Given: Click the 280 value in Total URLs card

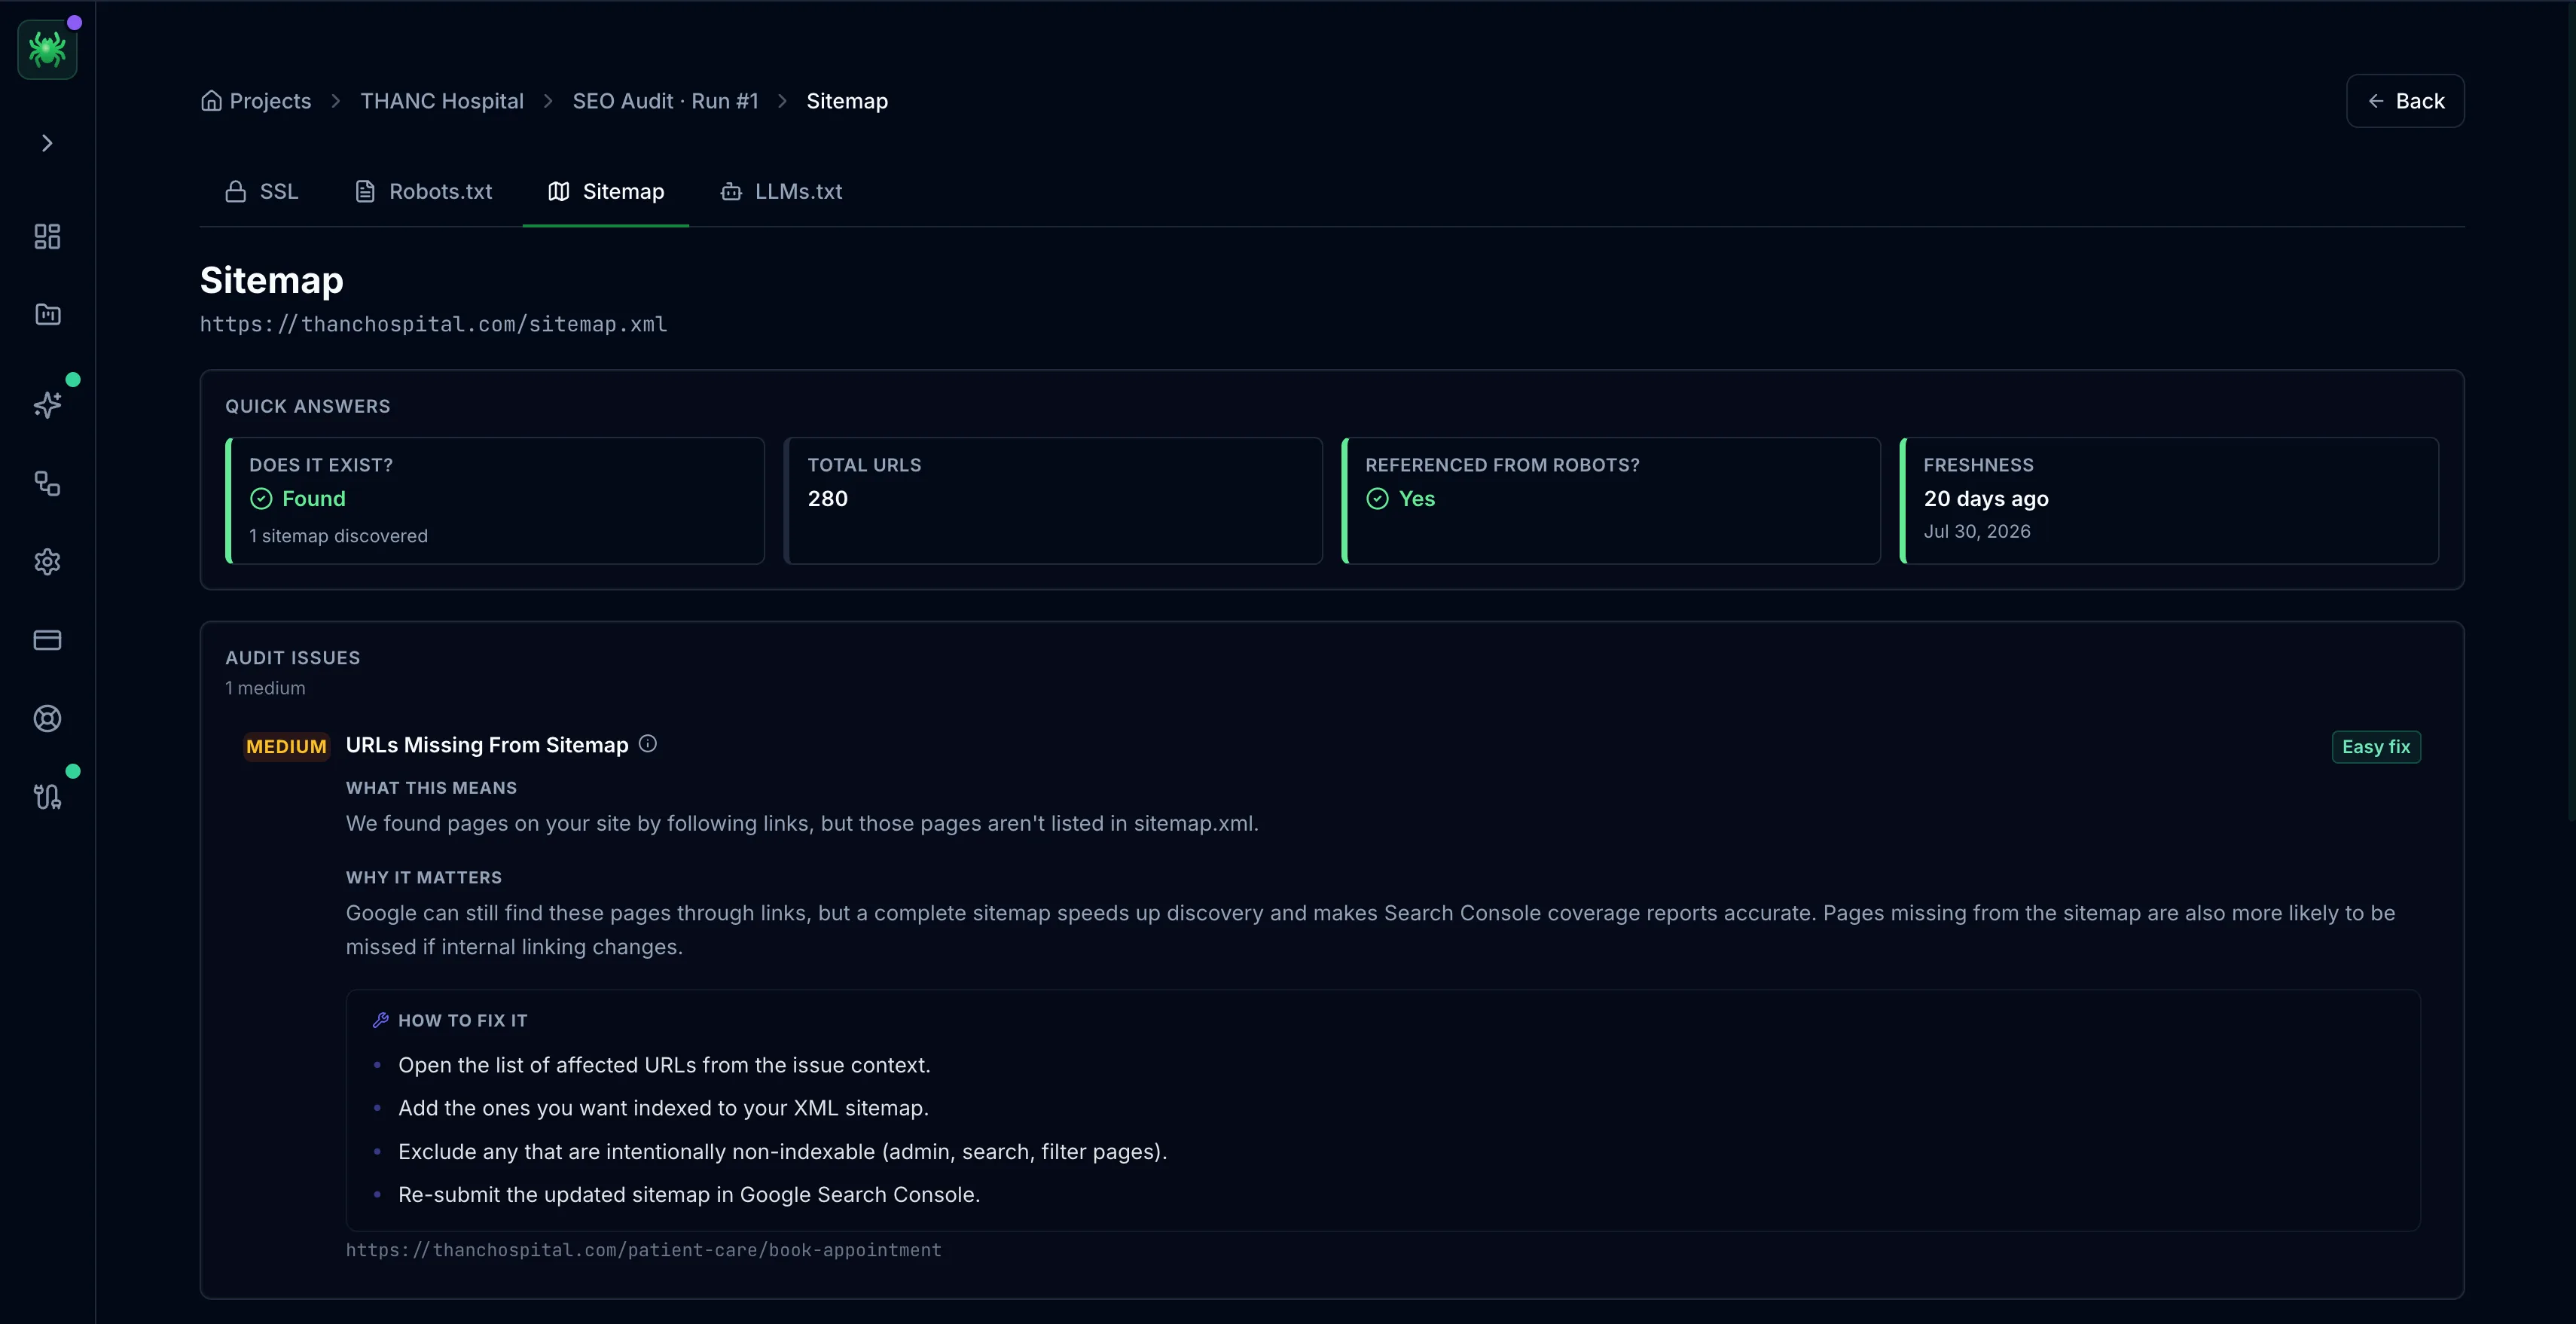Looking at the screenshot, I should (827, 499).
